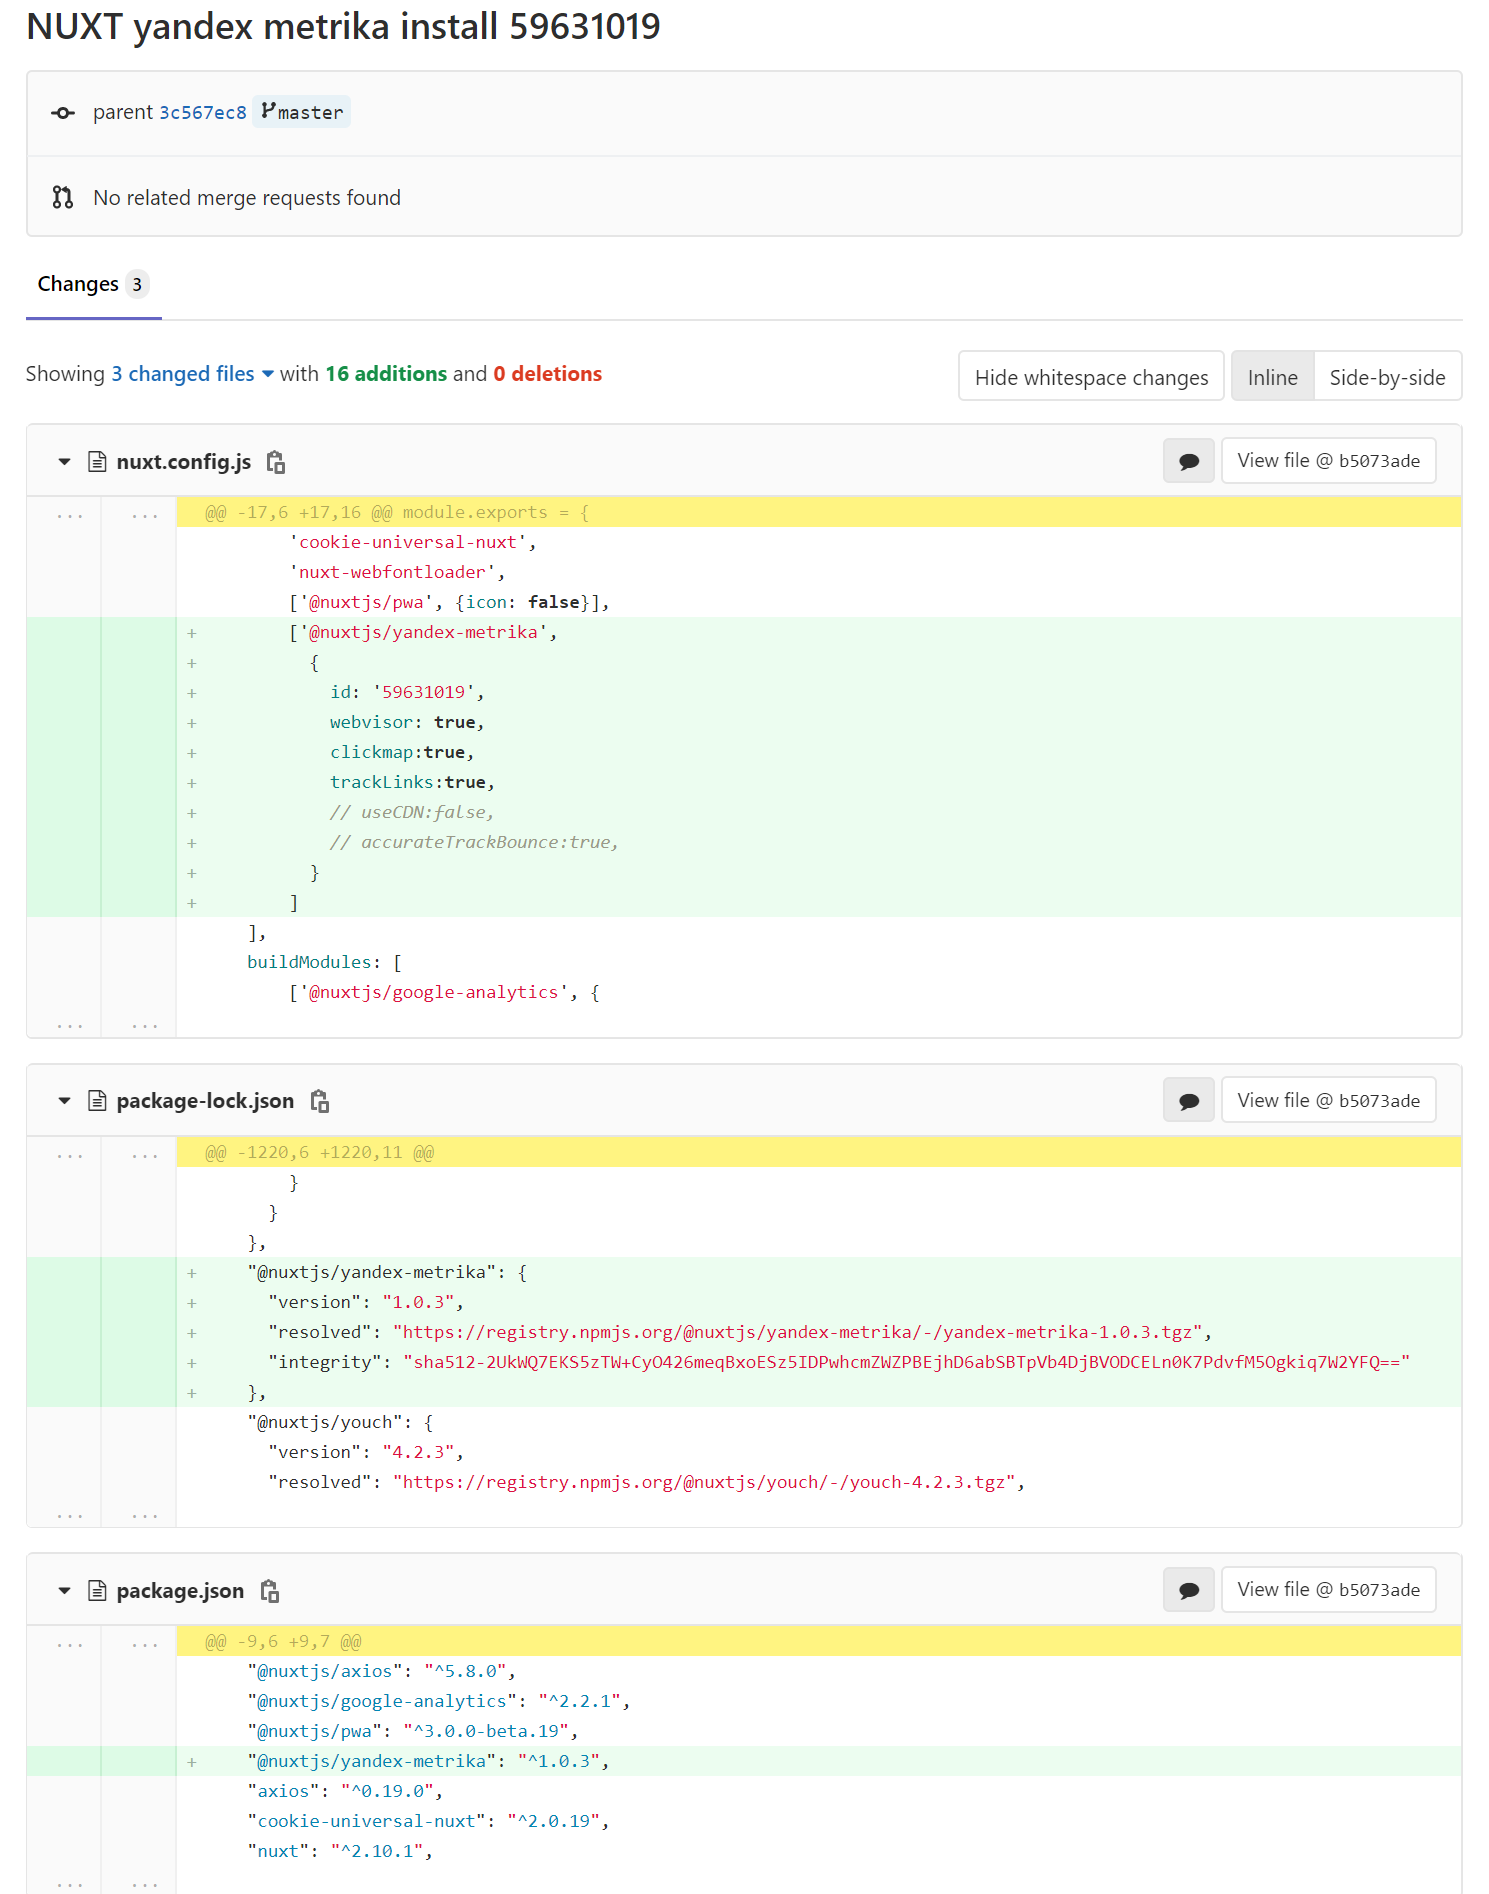Click the merge request icon

(x=63, y=198)
